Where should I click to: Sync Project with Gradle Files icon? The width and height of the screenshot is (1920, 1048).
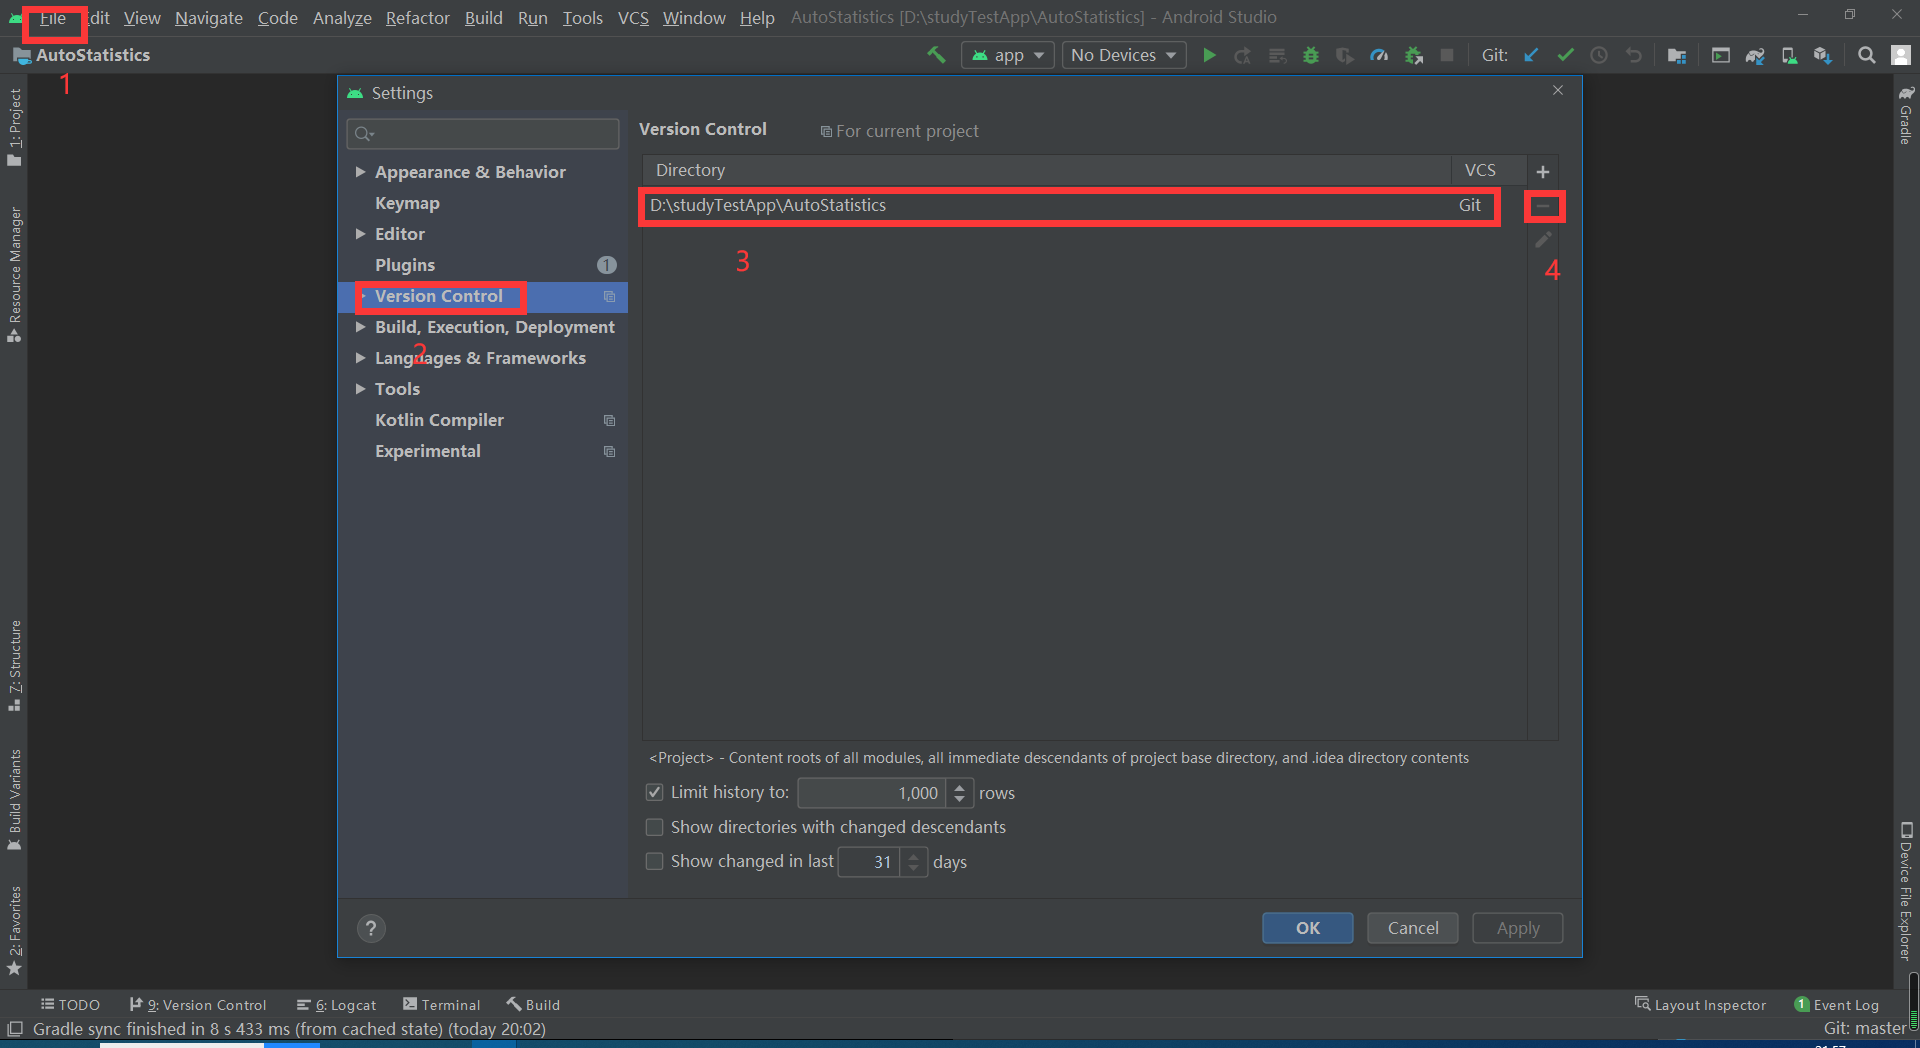click(x=1755, y=55)
